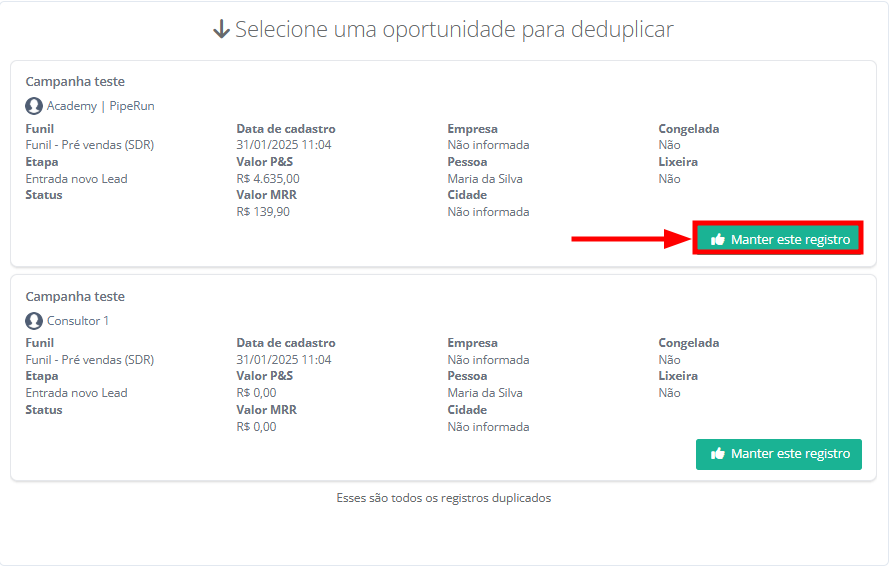Click Maria da Silva in the second card

pyautogui.click(x=485, y=393)
